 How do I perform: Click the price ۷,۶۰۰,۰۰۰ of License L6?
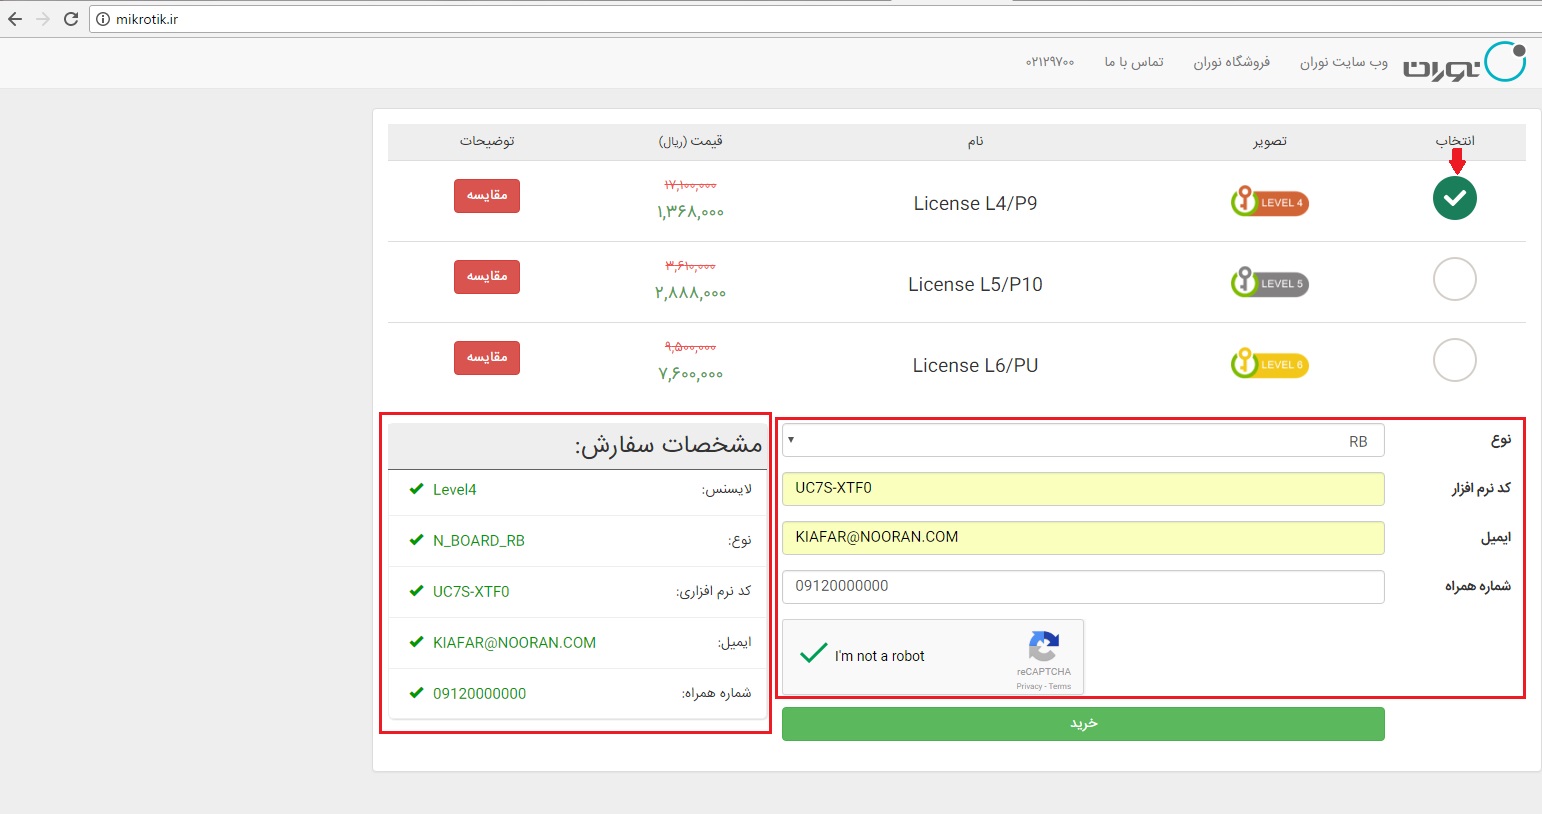point(690,374)
